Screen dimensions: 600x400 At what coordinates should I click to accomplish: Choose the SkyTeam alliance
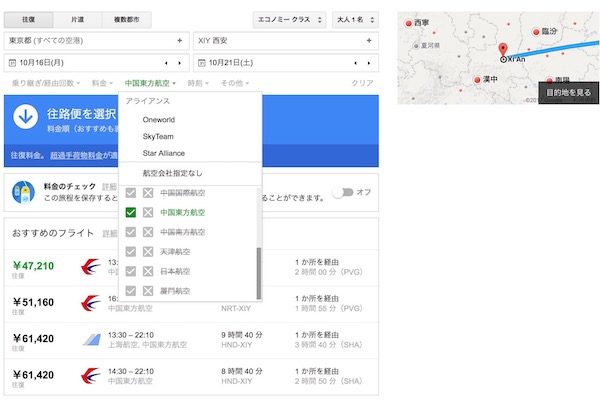pyautogui.click(x=158, y=137)
